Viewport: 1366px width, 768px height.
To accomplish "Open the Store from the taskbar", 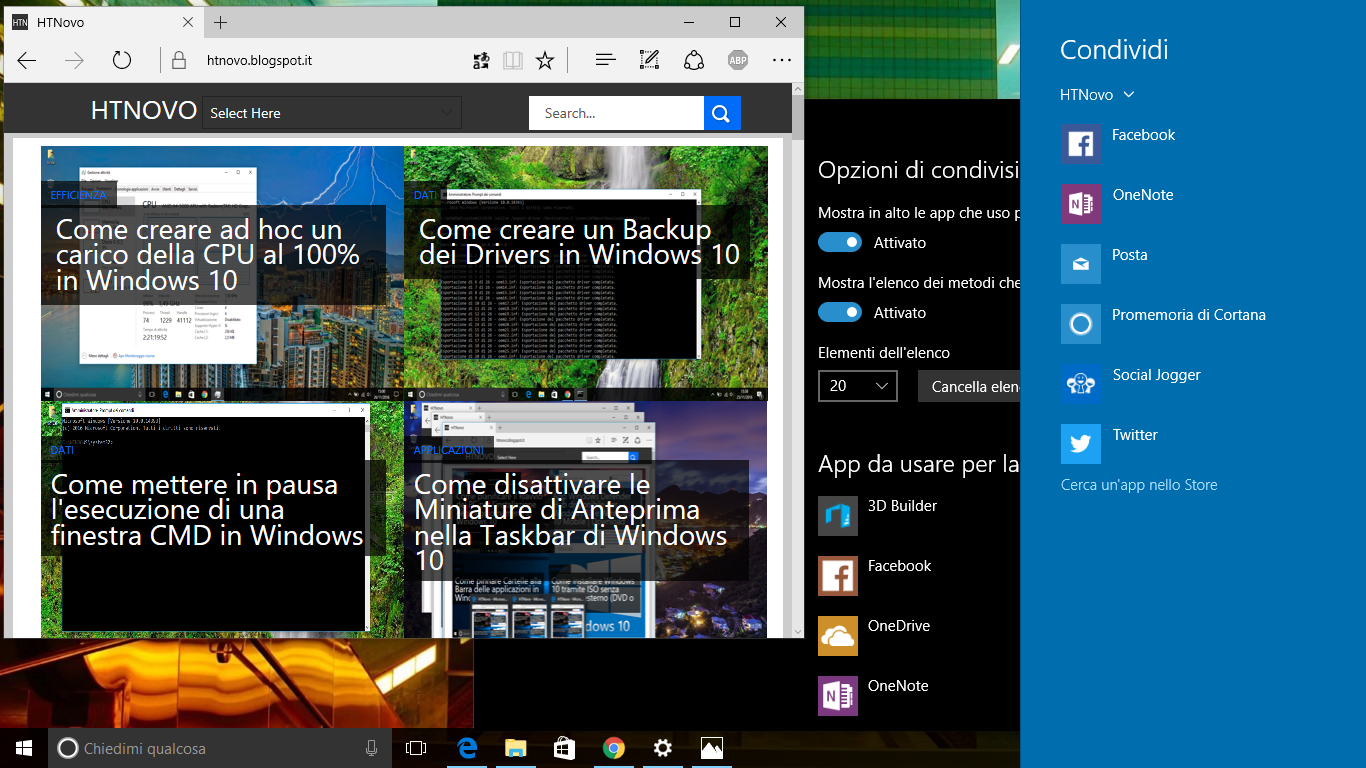I will click(x=565, y=748).
